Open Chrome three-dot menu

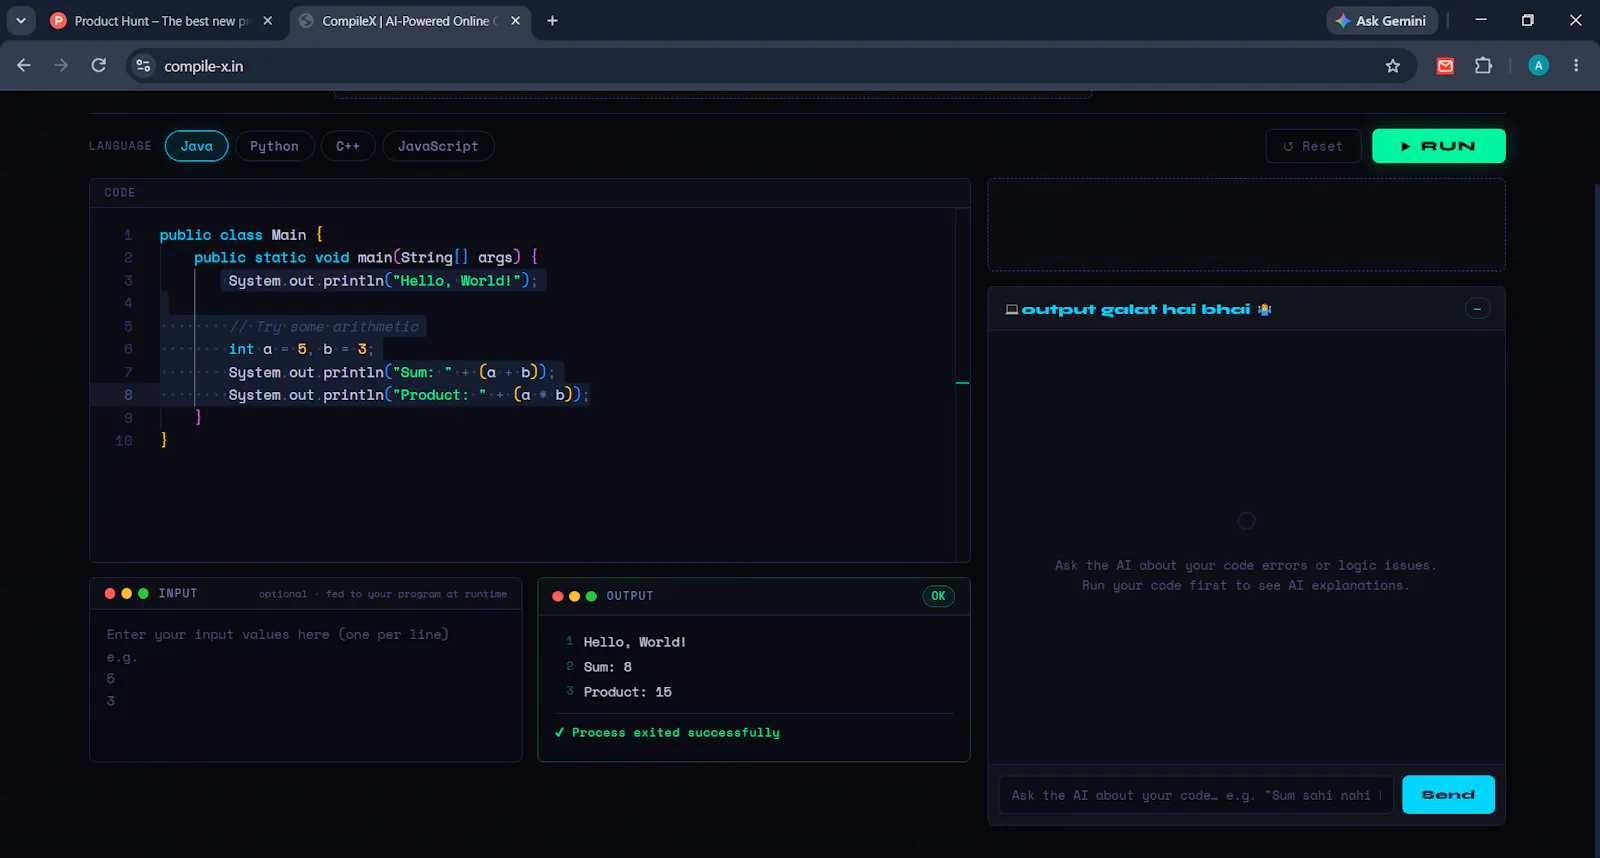(x=1576, y=66)
